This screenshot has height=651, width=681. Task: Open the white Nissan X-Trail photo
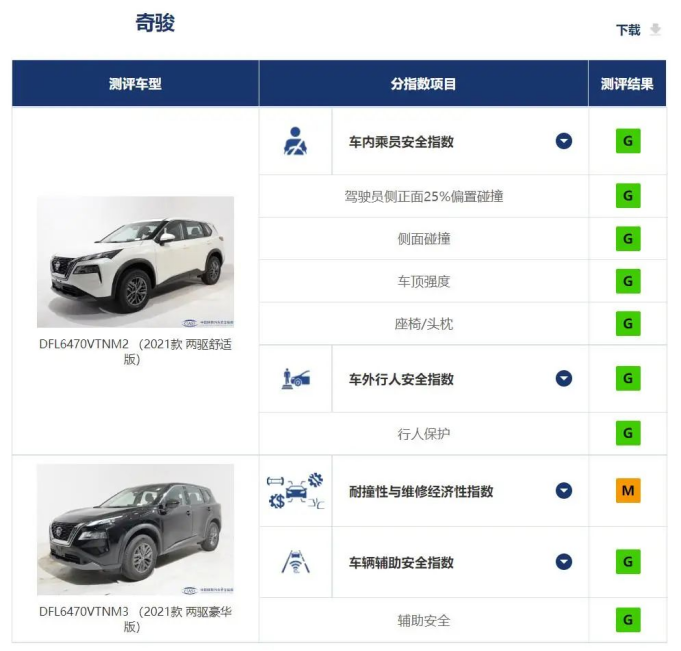[136, 262]
